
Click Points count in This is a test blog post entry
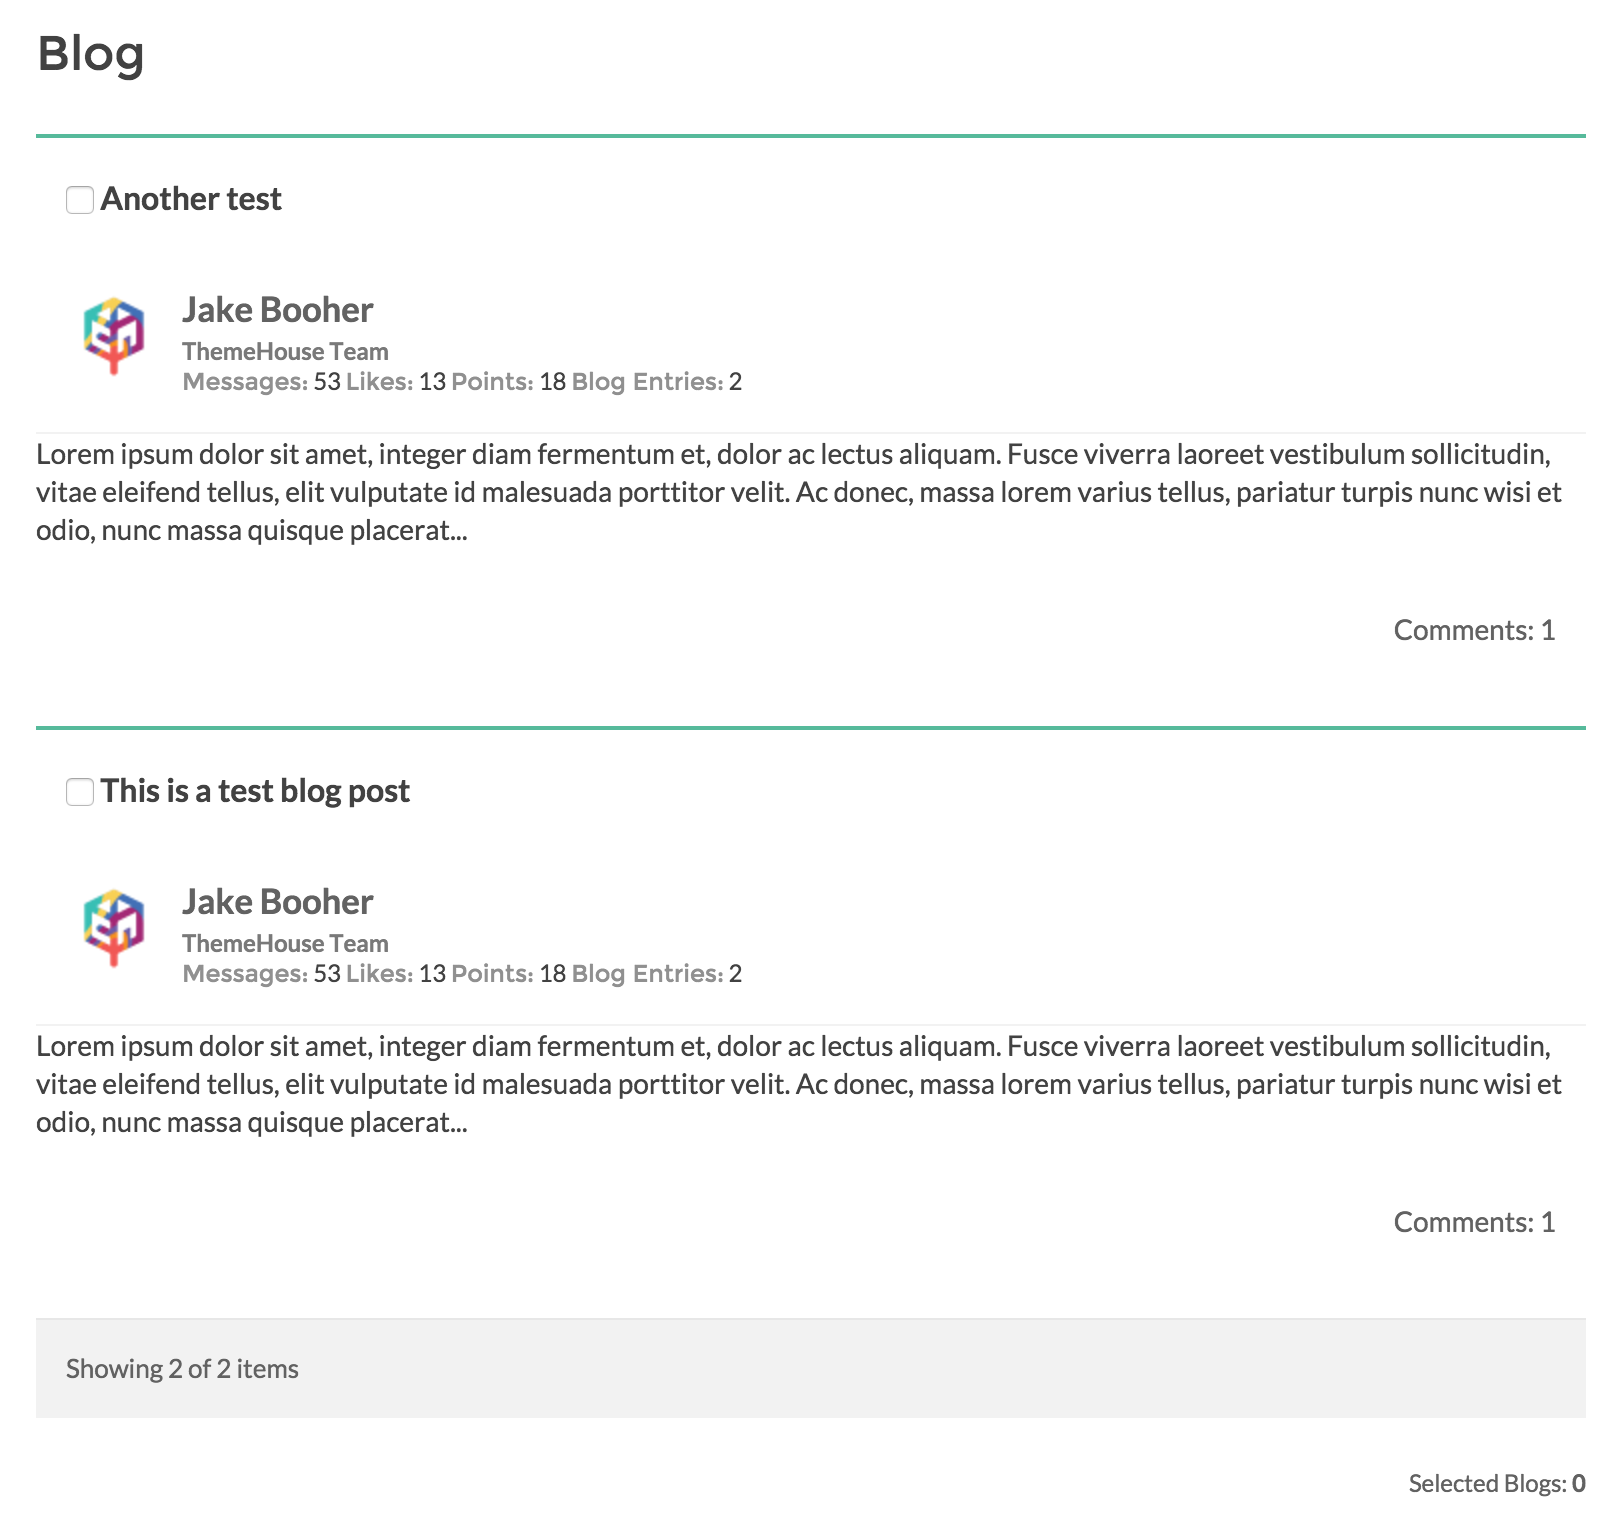tap(552, 974)
